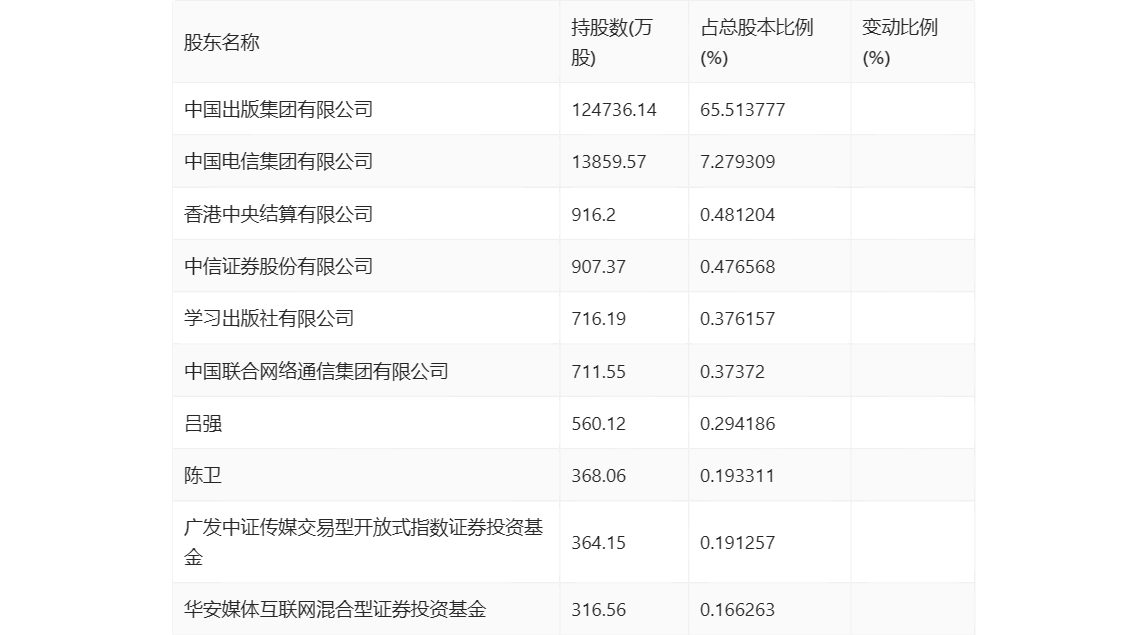This screenshot has height=635, width=1148.
Task: Select the percentage 0.376157
Action: point(737,319)
